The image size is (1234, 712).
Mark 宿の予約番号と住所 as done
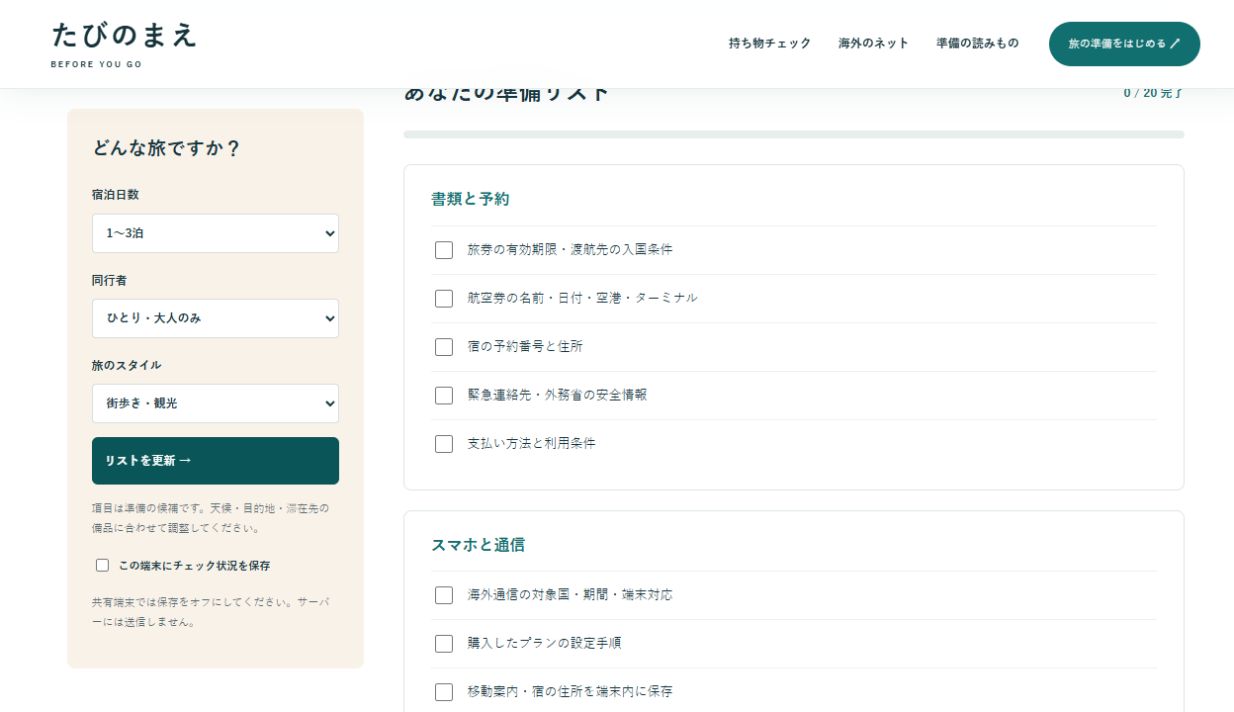click(x=444, y=347)
